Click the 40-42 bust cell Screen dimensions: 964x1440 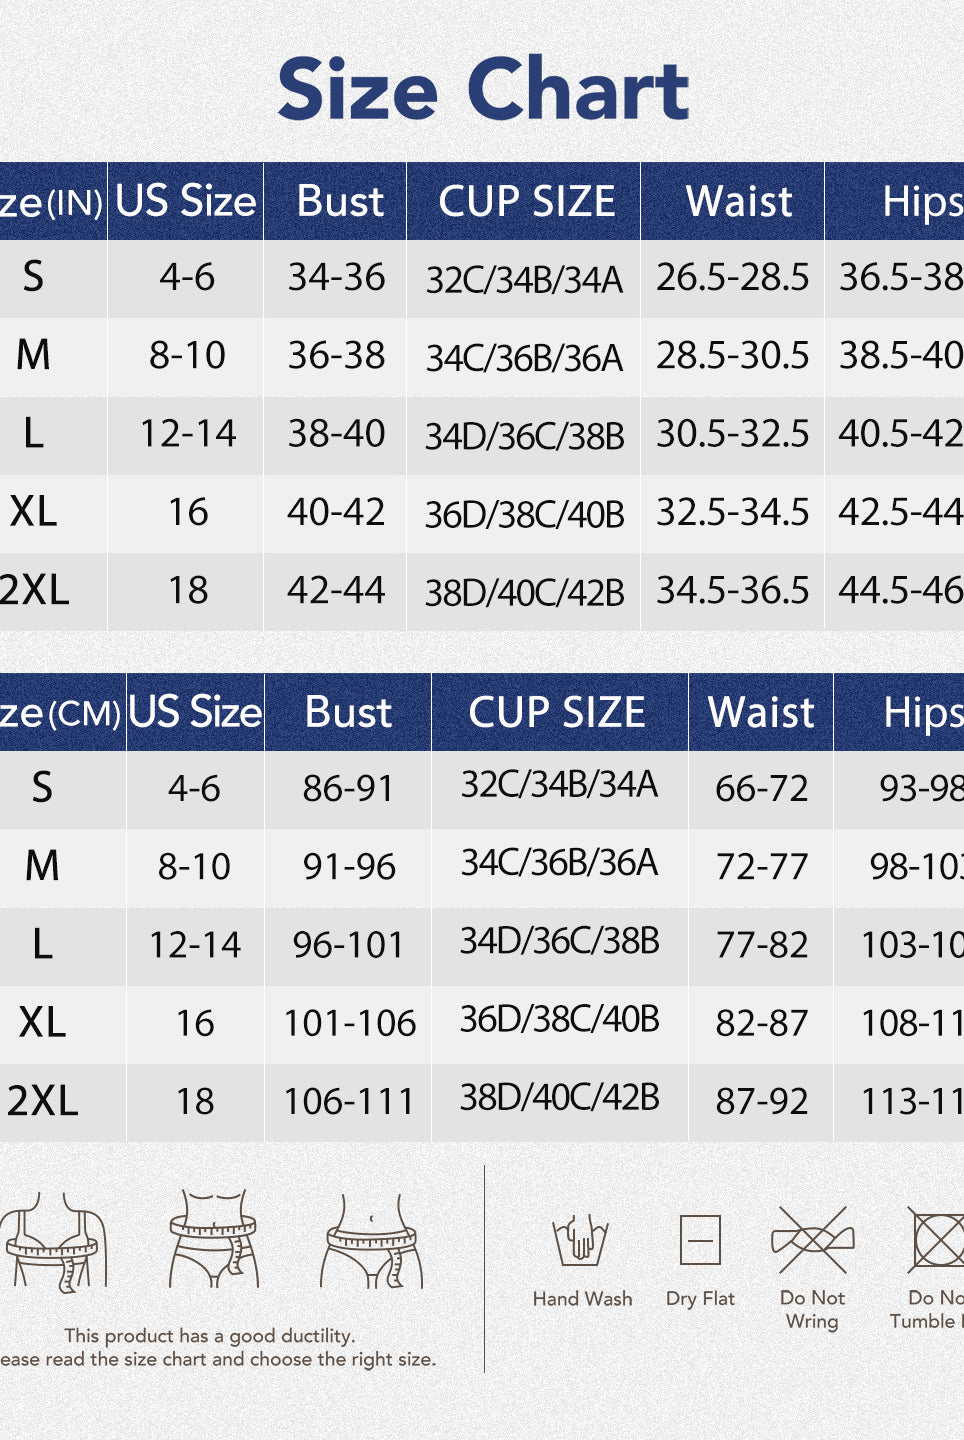coord(336,513)
